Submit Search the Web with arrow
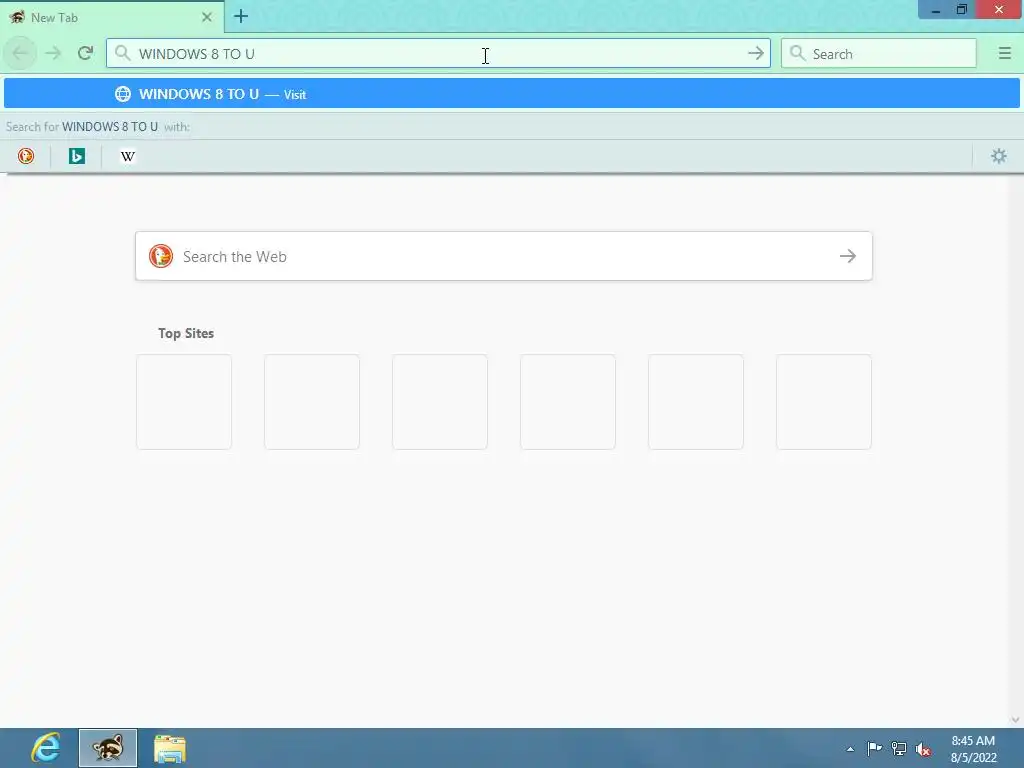Viewport: 1024px width, 768px height. coord(848,256)
